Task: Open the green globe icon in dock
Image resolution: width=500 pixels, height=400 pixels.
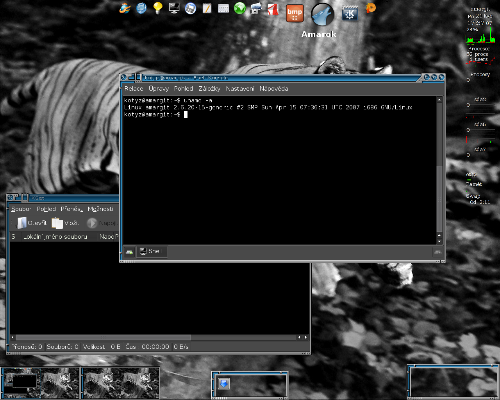Action: tap(240, 8)
